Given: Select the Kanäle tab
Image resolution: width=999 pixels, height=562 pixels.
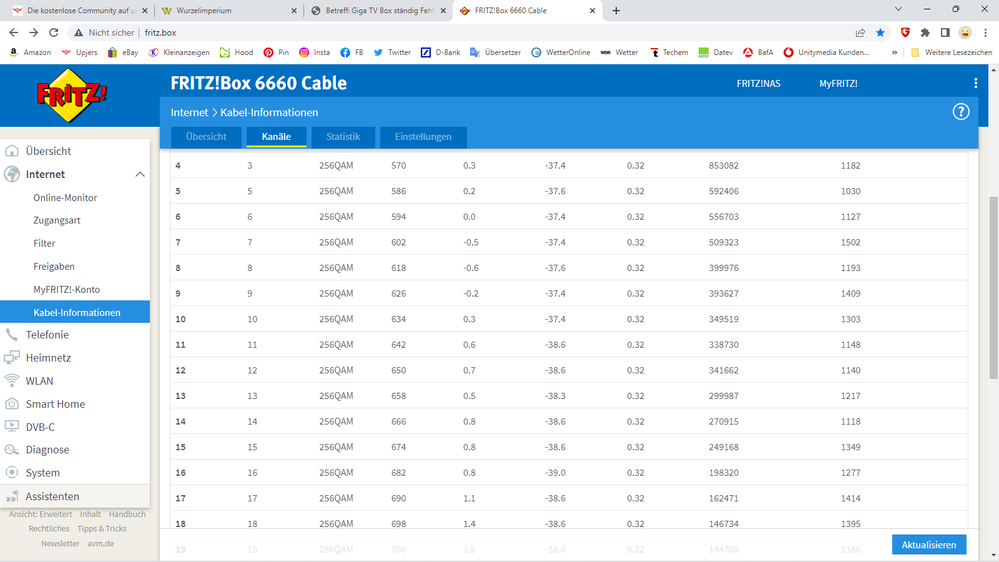Looking at the screenshot, I should click(277, 136).
